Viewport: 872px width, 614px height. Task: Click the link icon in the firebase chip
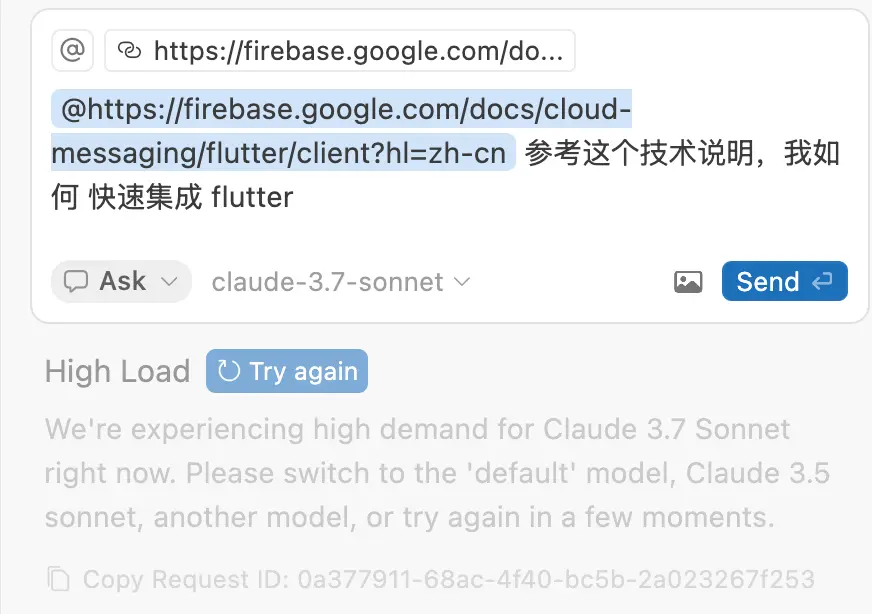click(x=130, y=51)
